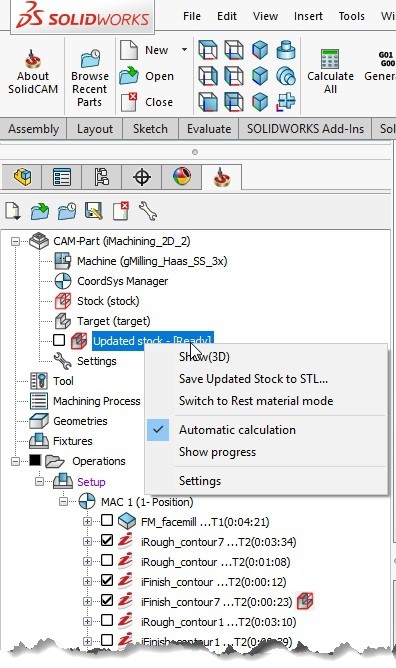
Task: Open the ConfigurationManager tab icon
Action: coord(102,177)
